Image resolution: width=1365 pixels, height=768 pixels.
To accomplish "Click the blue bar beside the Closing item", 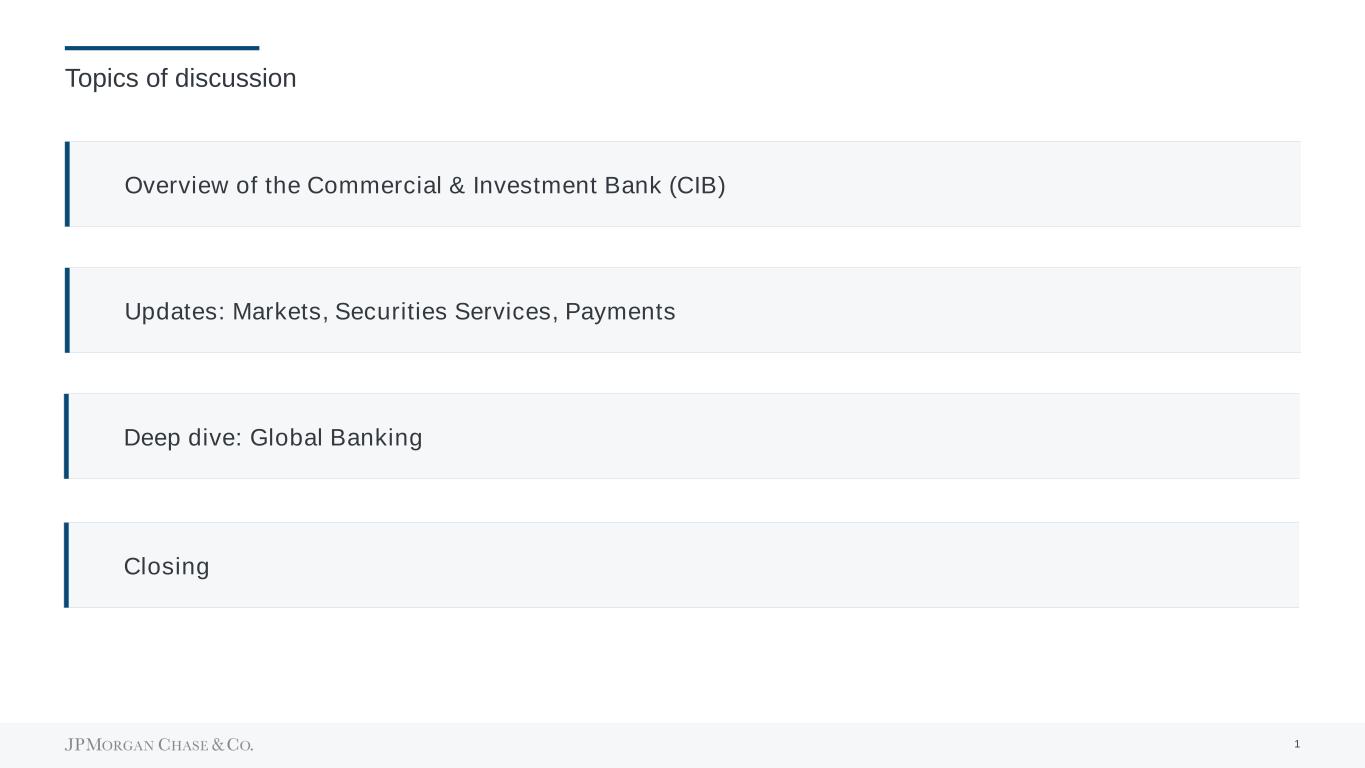I will [x=67, y=565].
